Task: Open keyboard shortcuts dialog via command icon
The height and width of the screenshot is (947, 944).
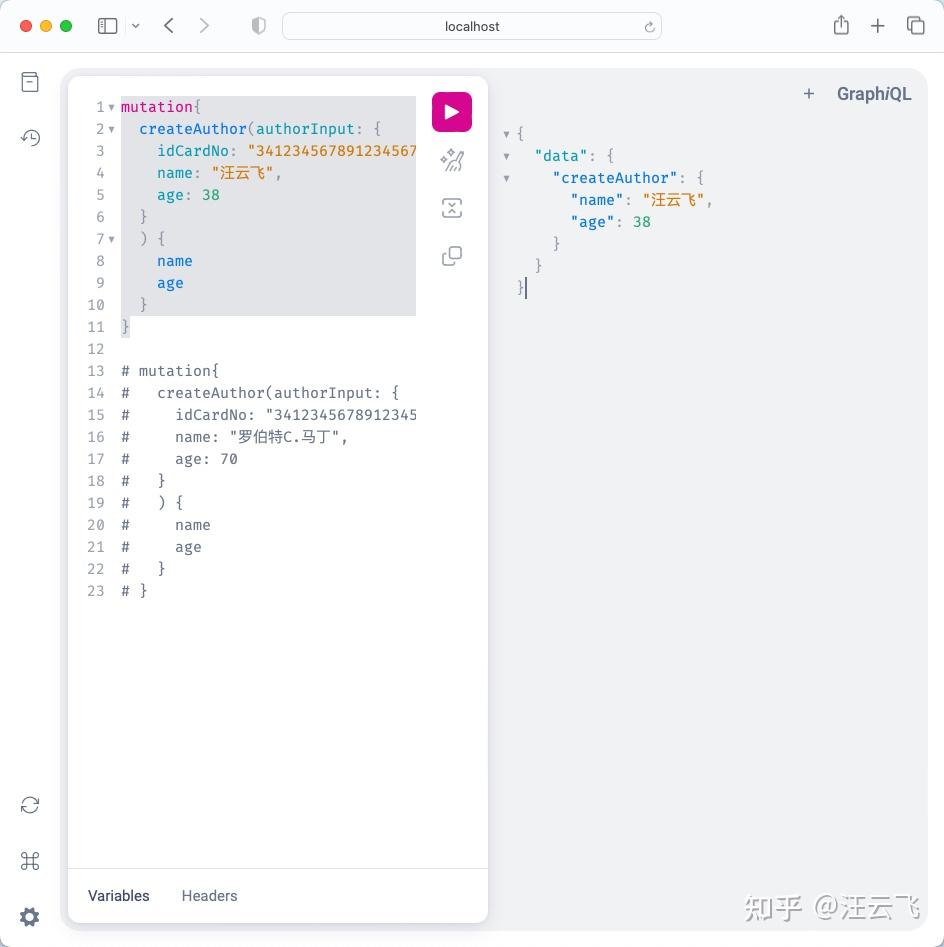Action: (x=29, y=861)
